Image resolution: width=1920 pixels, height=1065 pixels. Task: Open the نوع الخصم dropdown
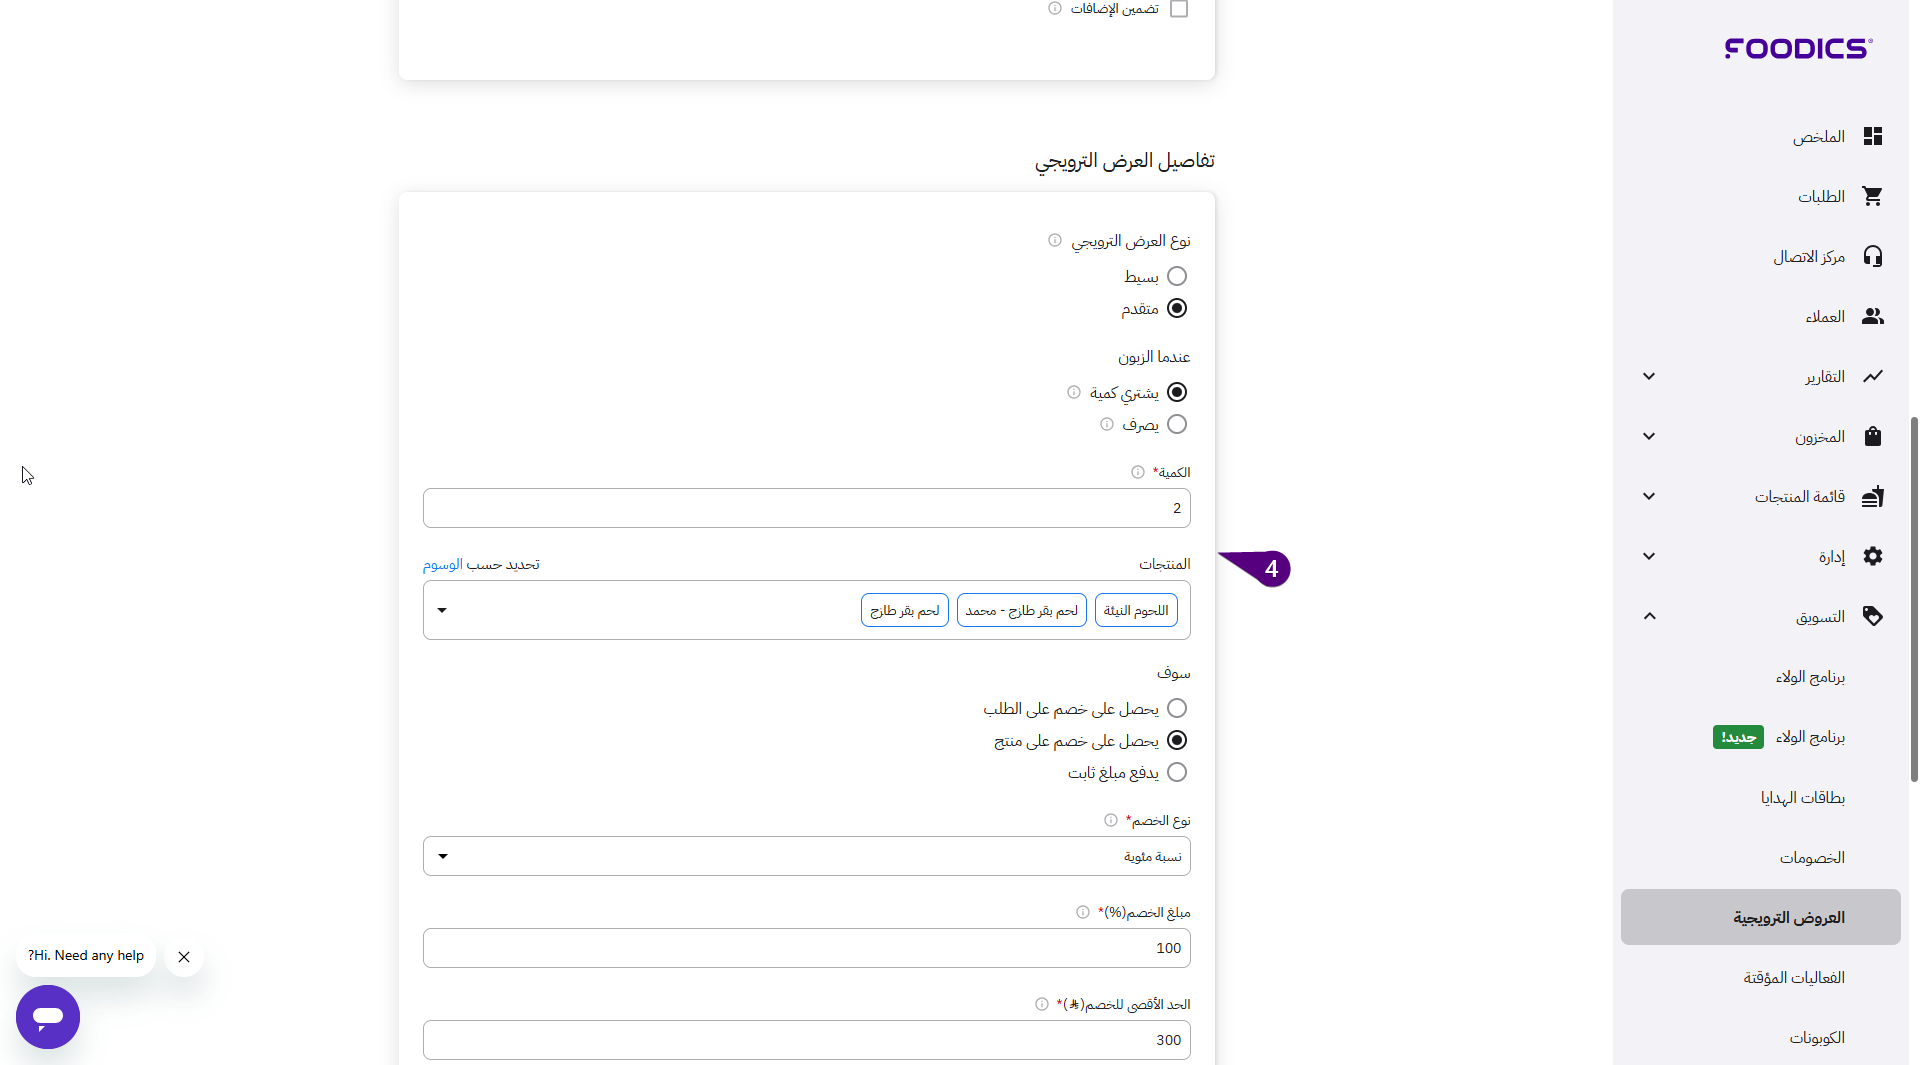tap(806, 856)
